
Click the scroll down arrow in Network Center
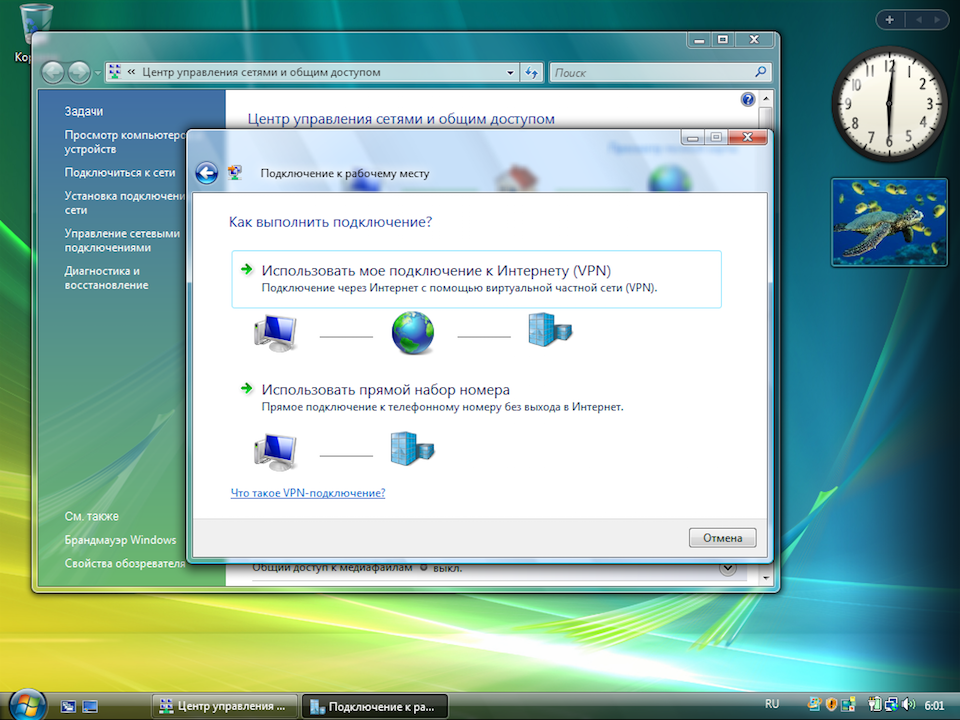click(x=765, y=577)
